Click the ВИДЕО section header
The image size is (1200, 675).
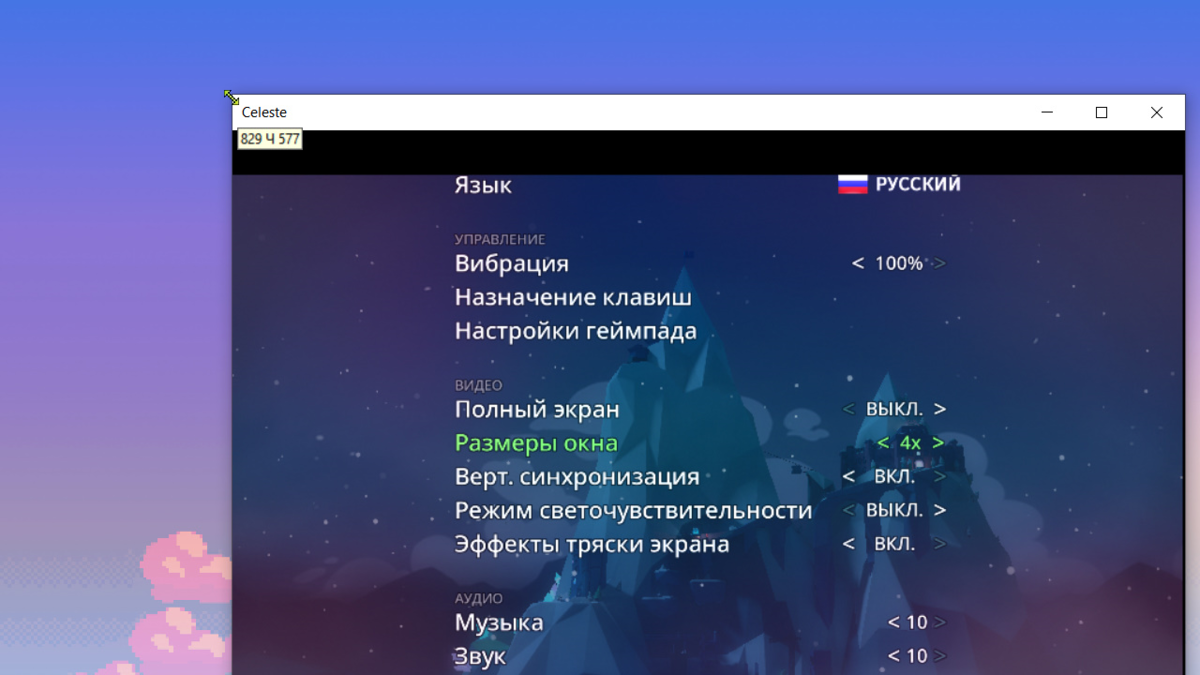(x=478, y=385)
